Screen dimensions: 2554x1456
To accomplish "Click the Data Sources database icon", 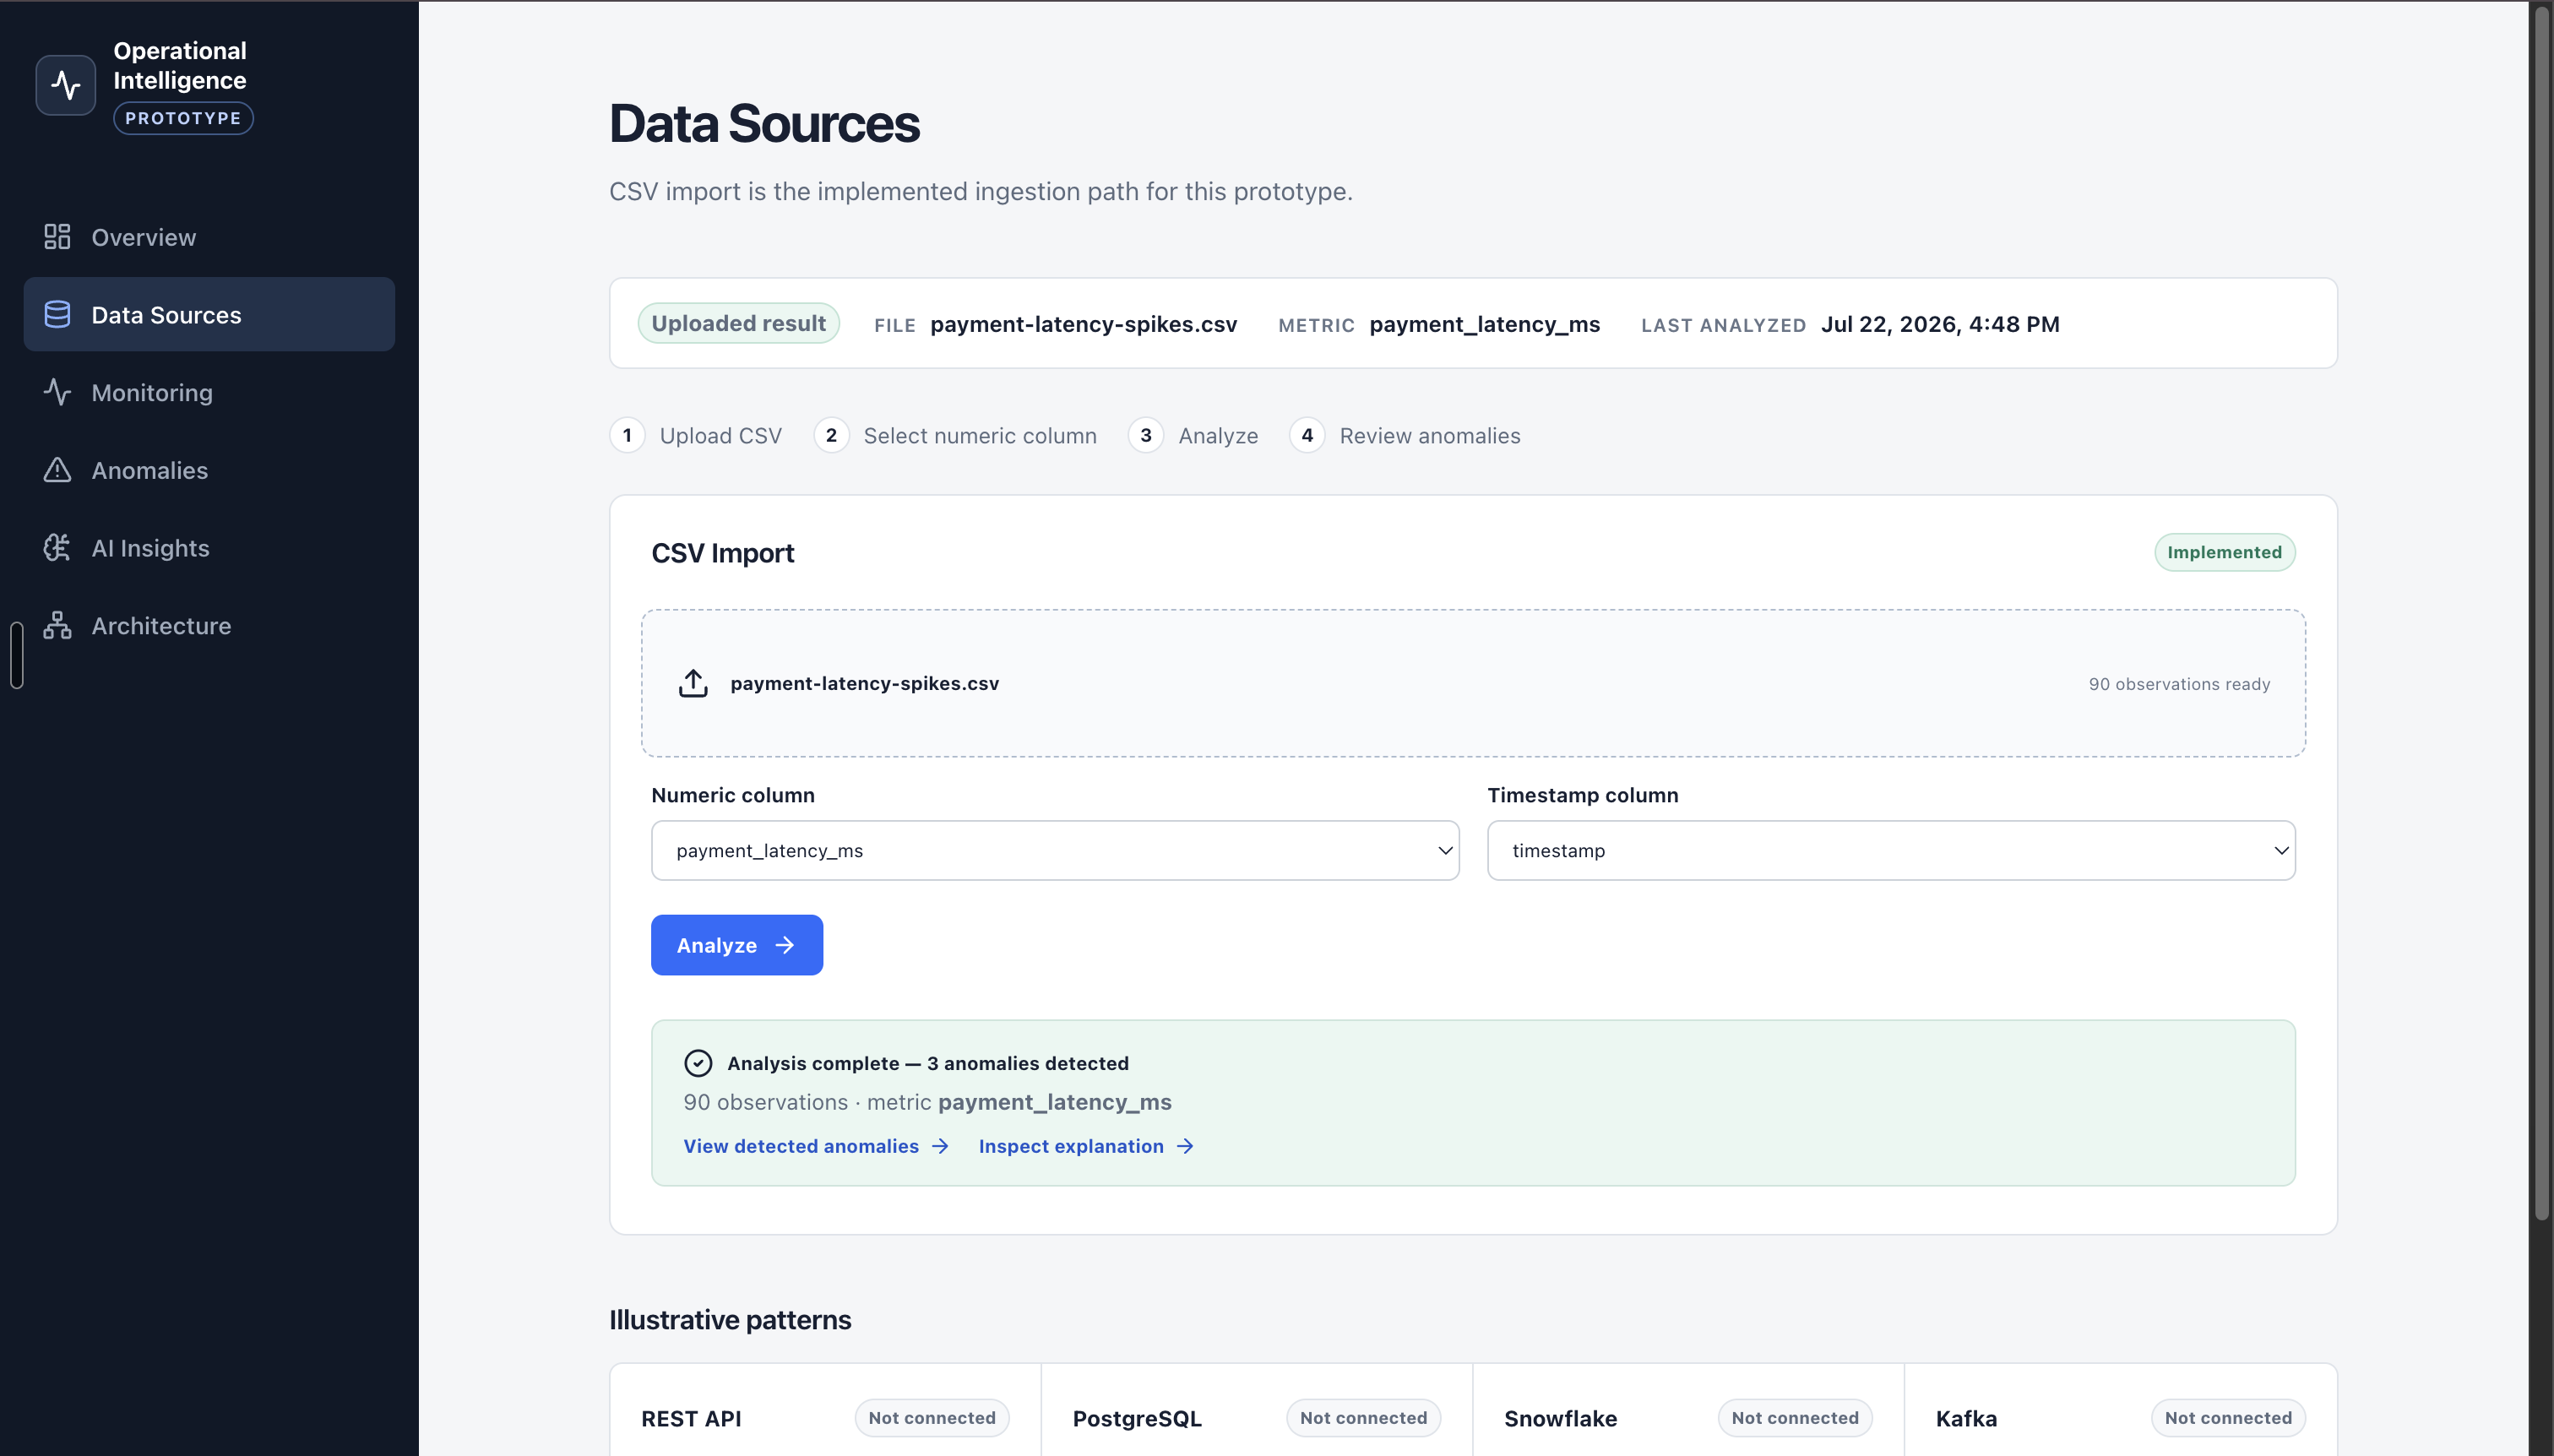I will tap(57, 314).
